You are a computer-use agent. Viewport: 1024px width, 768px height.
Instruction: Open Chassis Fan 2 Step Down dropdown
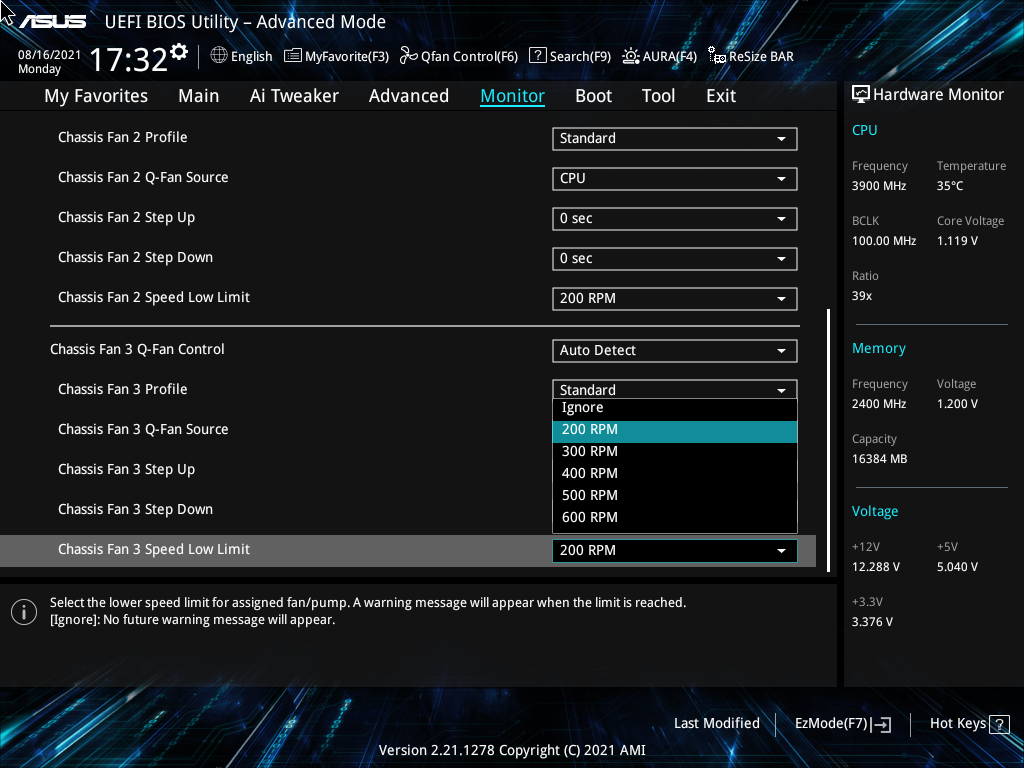click(675, 259)
